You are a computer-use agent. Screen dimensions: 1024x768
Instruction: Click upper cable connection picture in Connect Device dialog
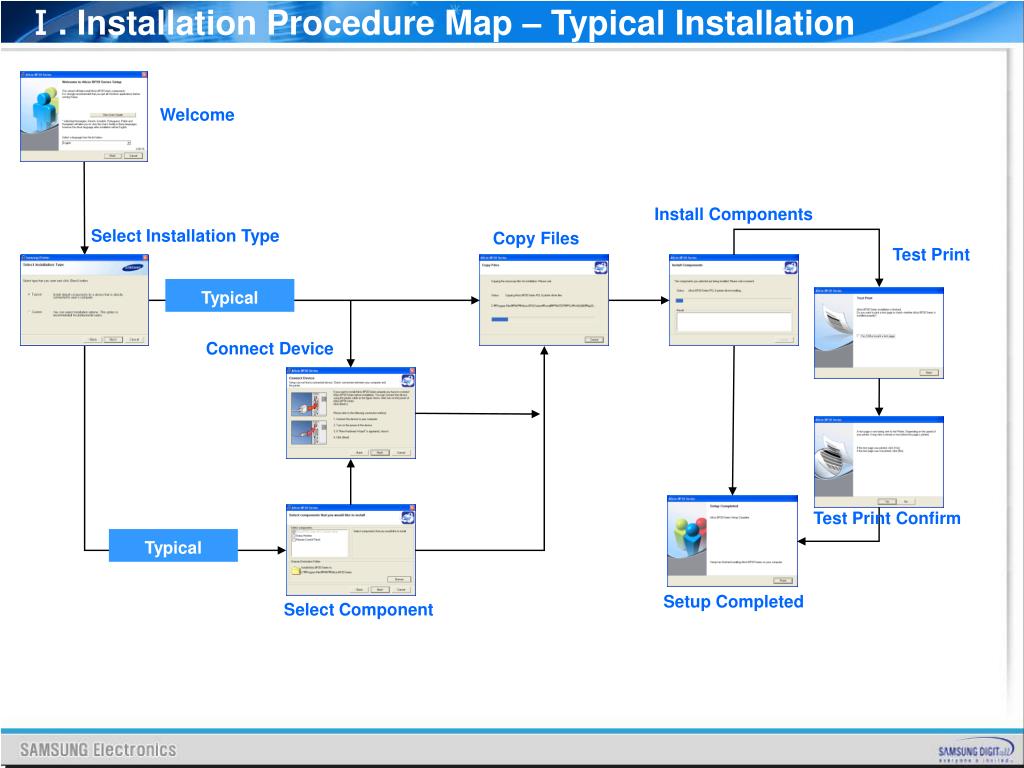pyautogui.click(x=309, y=404)
